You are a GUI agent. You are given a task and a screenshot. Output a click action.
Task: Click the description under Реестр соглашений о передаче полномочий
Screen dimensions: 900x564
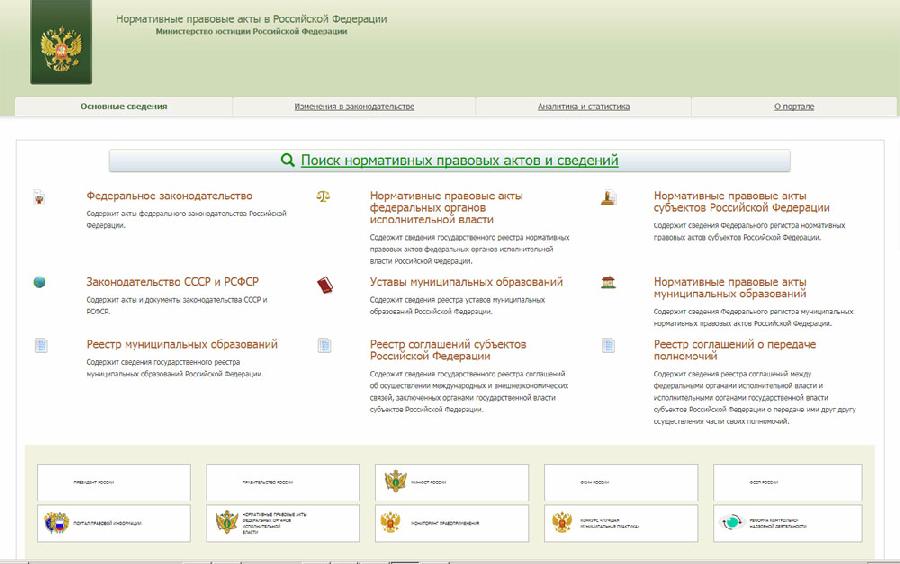[754, 397]
